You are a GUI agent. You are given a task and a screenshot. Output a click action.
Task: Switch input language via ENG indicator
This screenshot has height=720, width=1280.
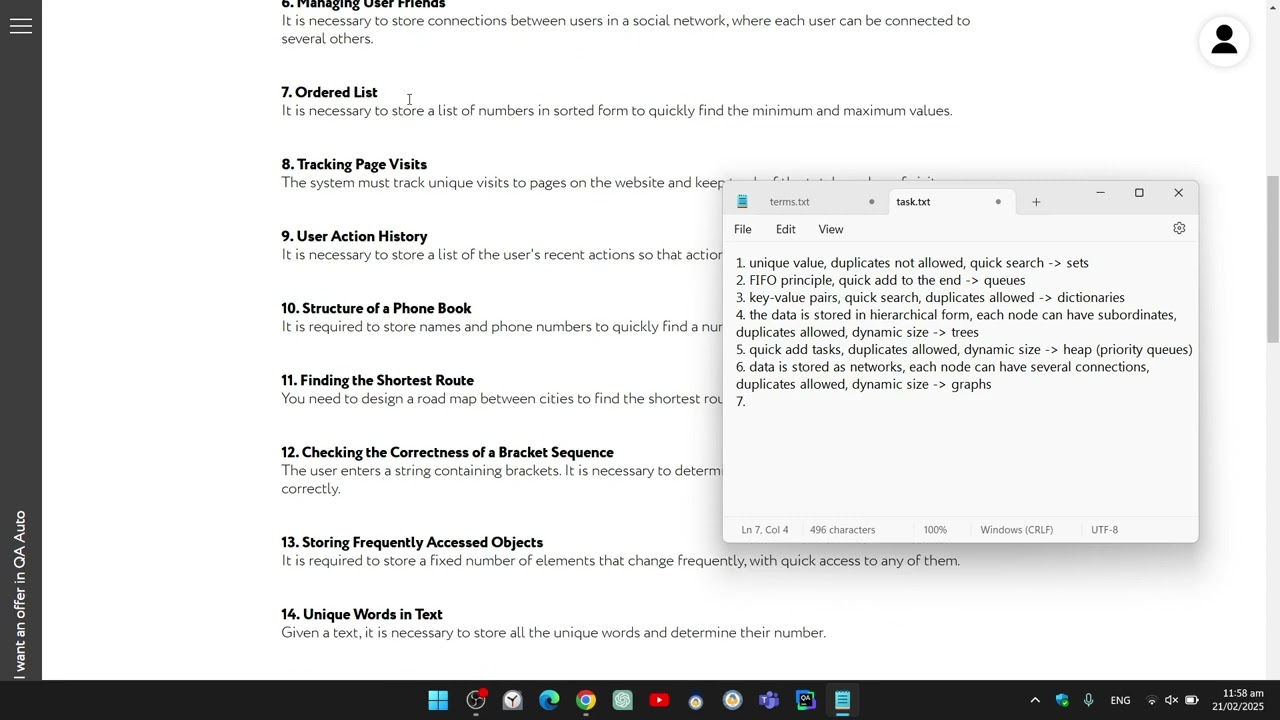click(x=1120, y=700)
